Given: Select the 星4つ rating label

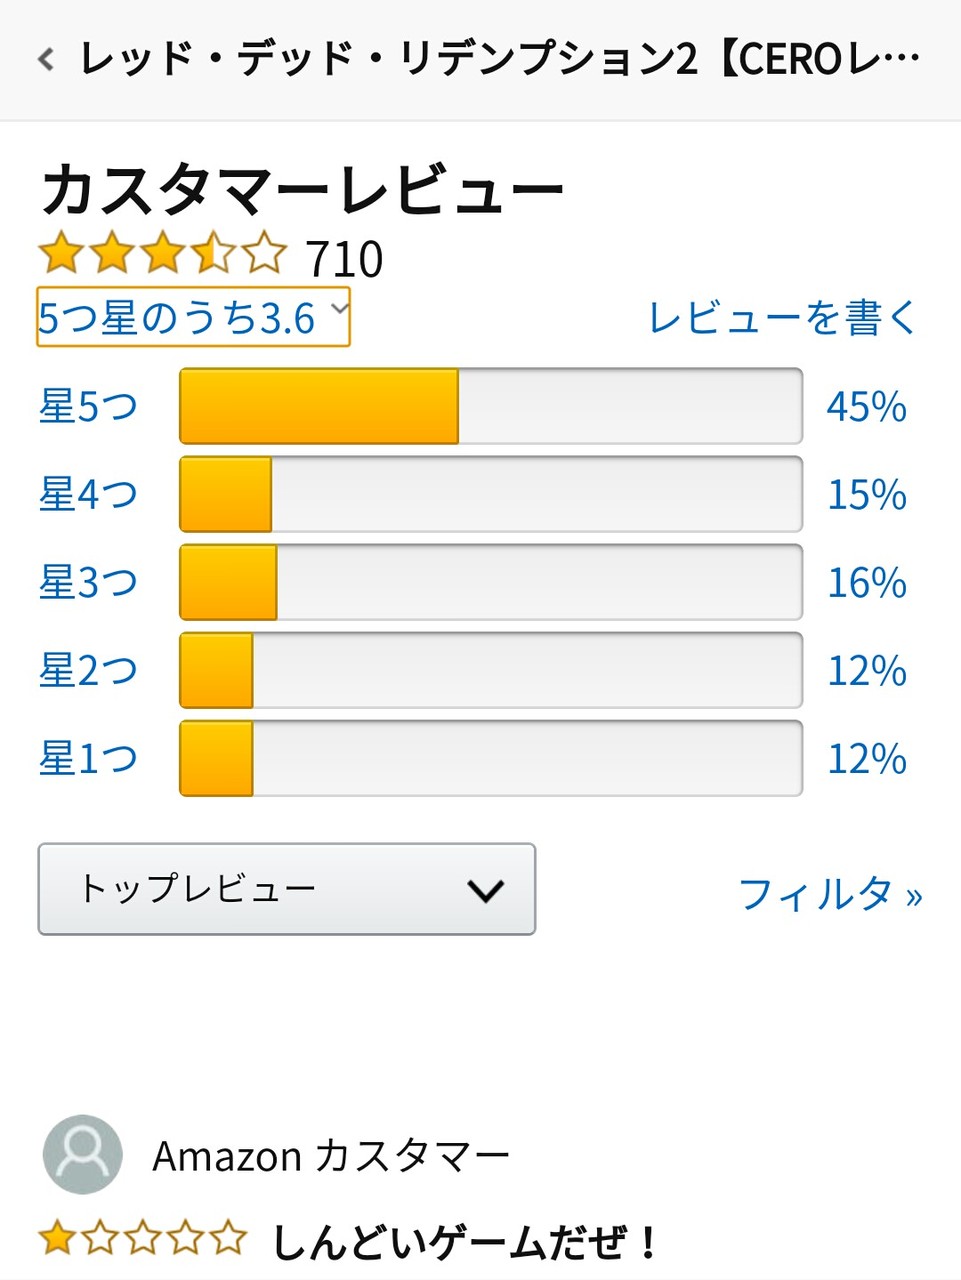Looking at the screenshot, I should pyautogui.click(x=88, y=495).
